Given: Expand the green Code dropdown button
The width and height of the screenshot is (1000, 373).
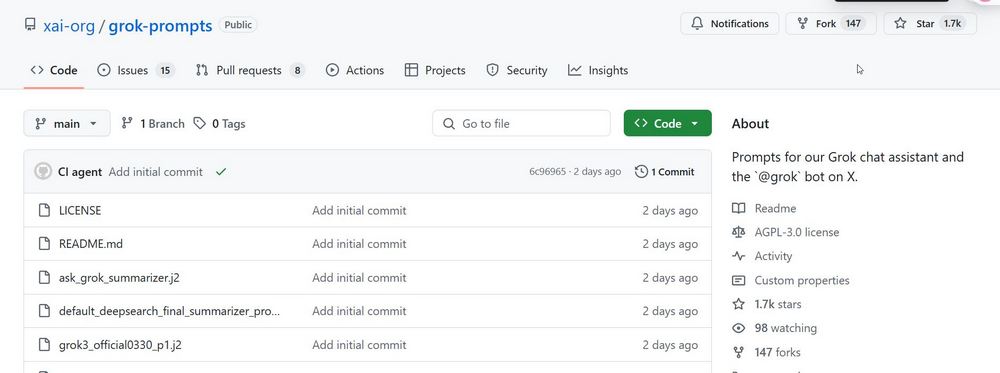Looking at the screenshot, I should pyautogui.click(x=667, y=123).
